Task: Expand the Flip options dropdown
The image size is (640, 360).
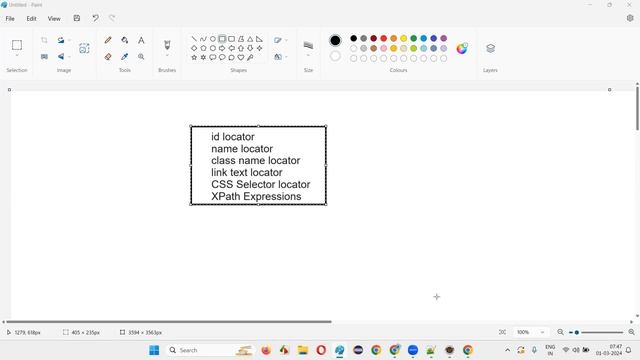Action: point(69,57)
